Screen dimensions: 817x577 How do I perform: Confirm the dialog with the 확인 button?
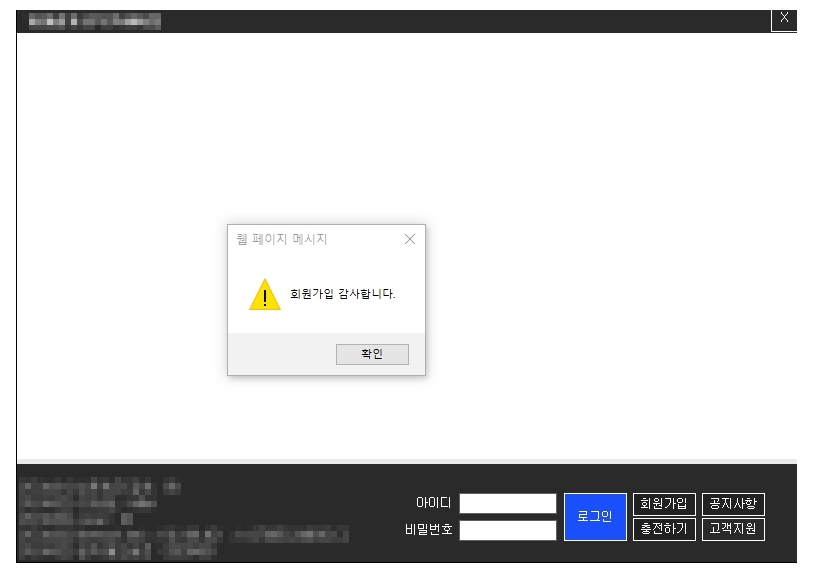click(372, 354)
